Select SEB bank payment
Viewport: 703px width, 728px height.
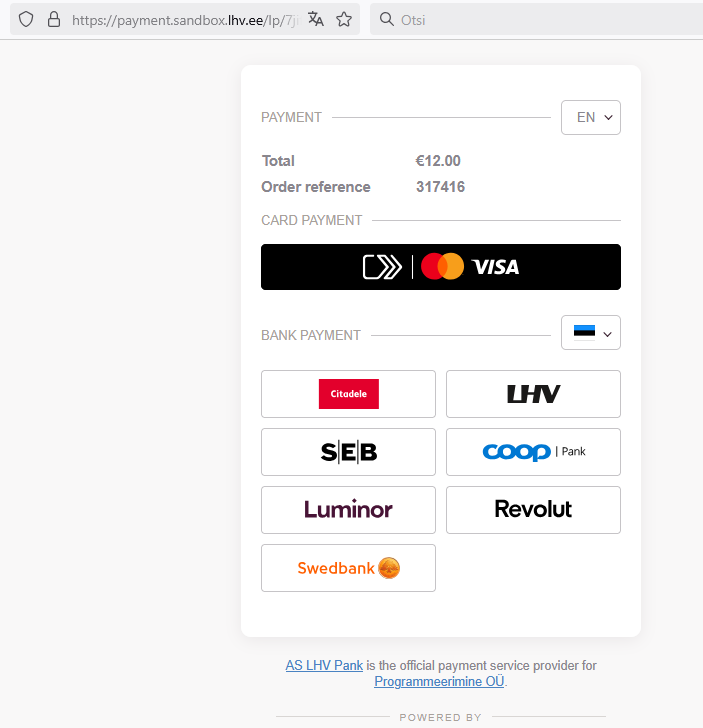click(x=348, y=452)
